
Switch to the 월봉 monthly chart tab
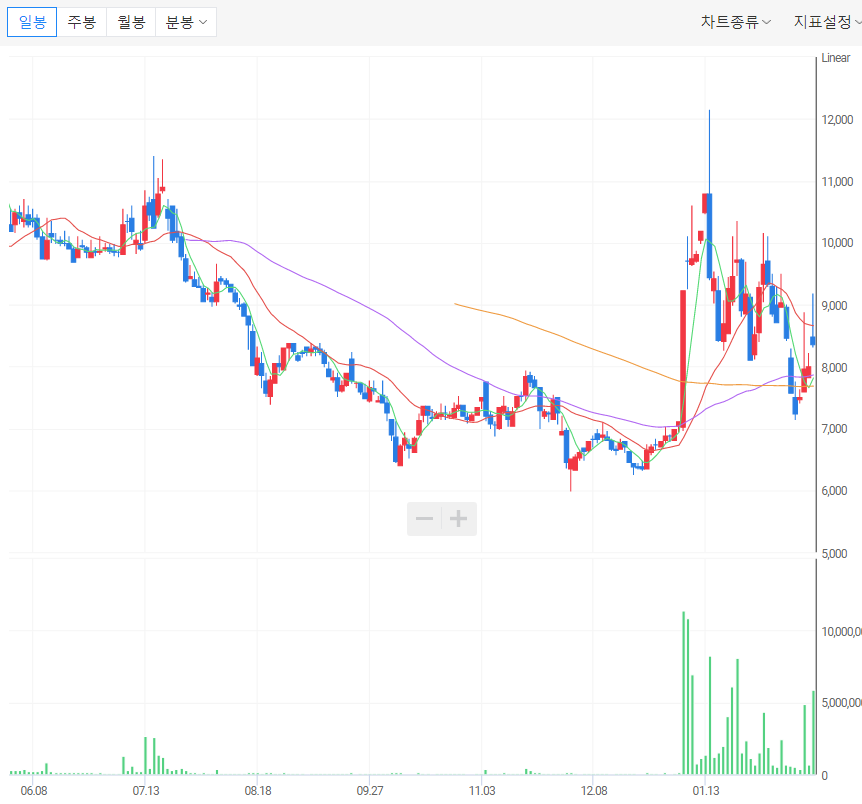tap(131, 22)
